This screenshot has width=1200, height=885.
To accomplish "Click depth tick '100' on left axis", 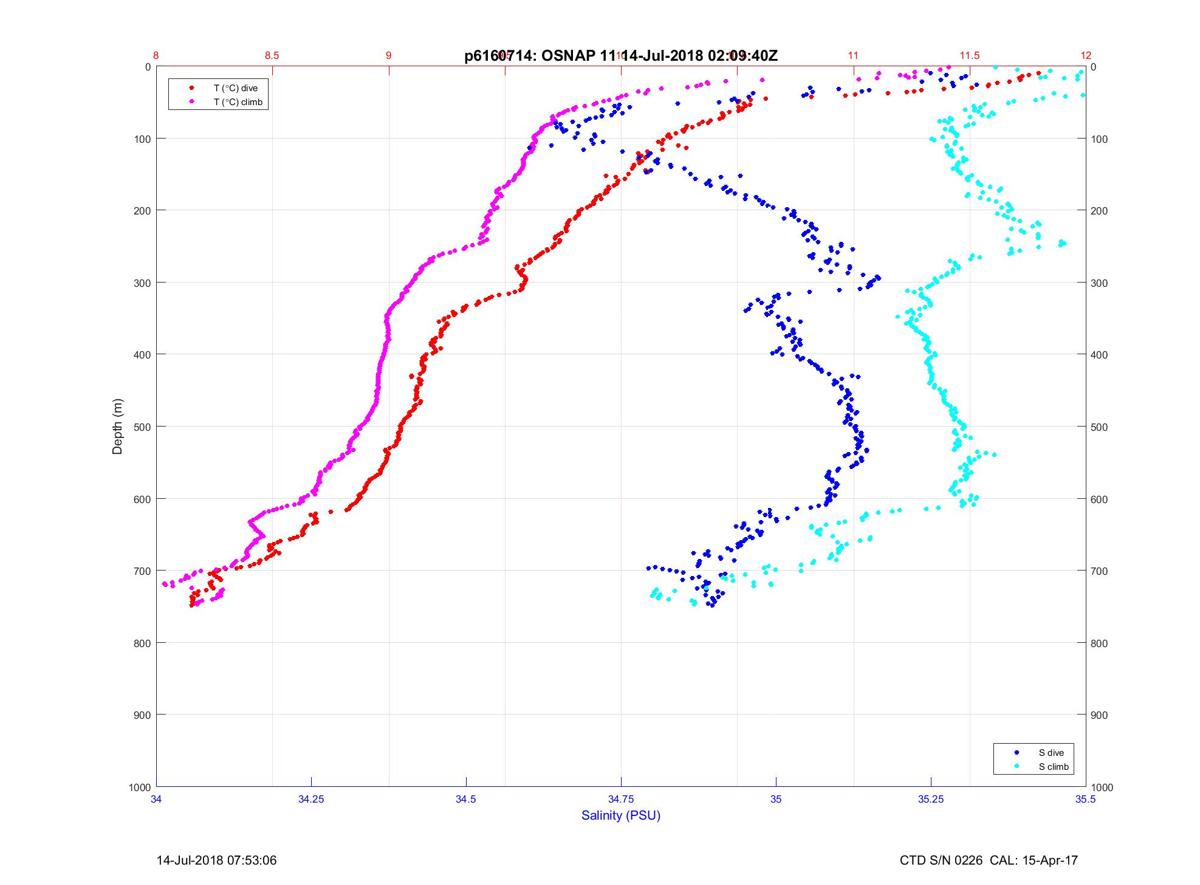I will click(141, 138).
